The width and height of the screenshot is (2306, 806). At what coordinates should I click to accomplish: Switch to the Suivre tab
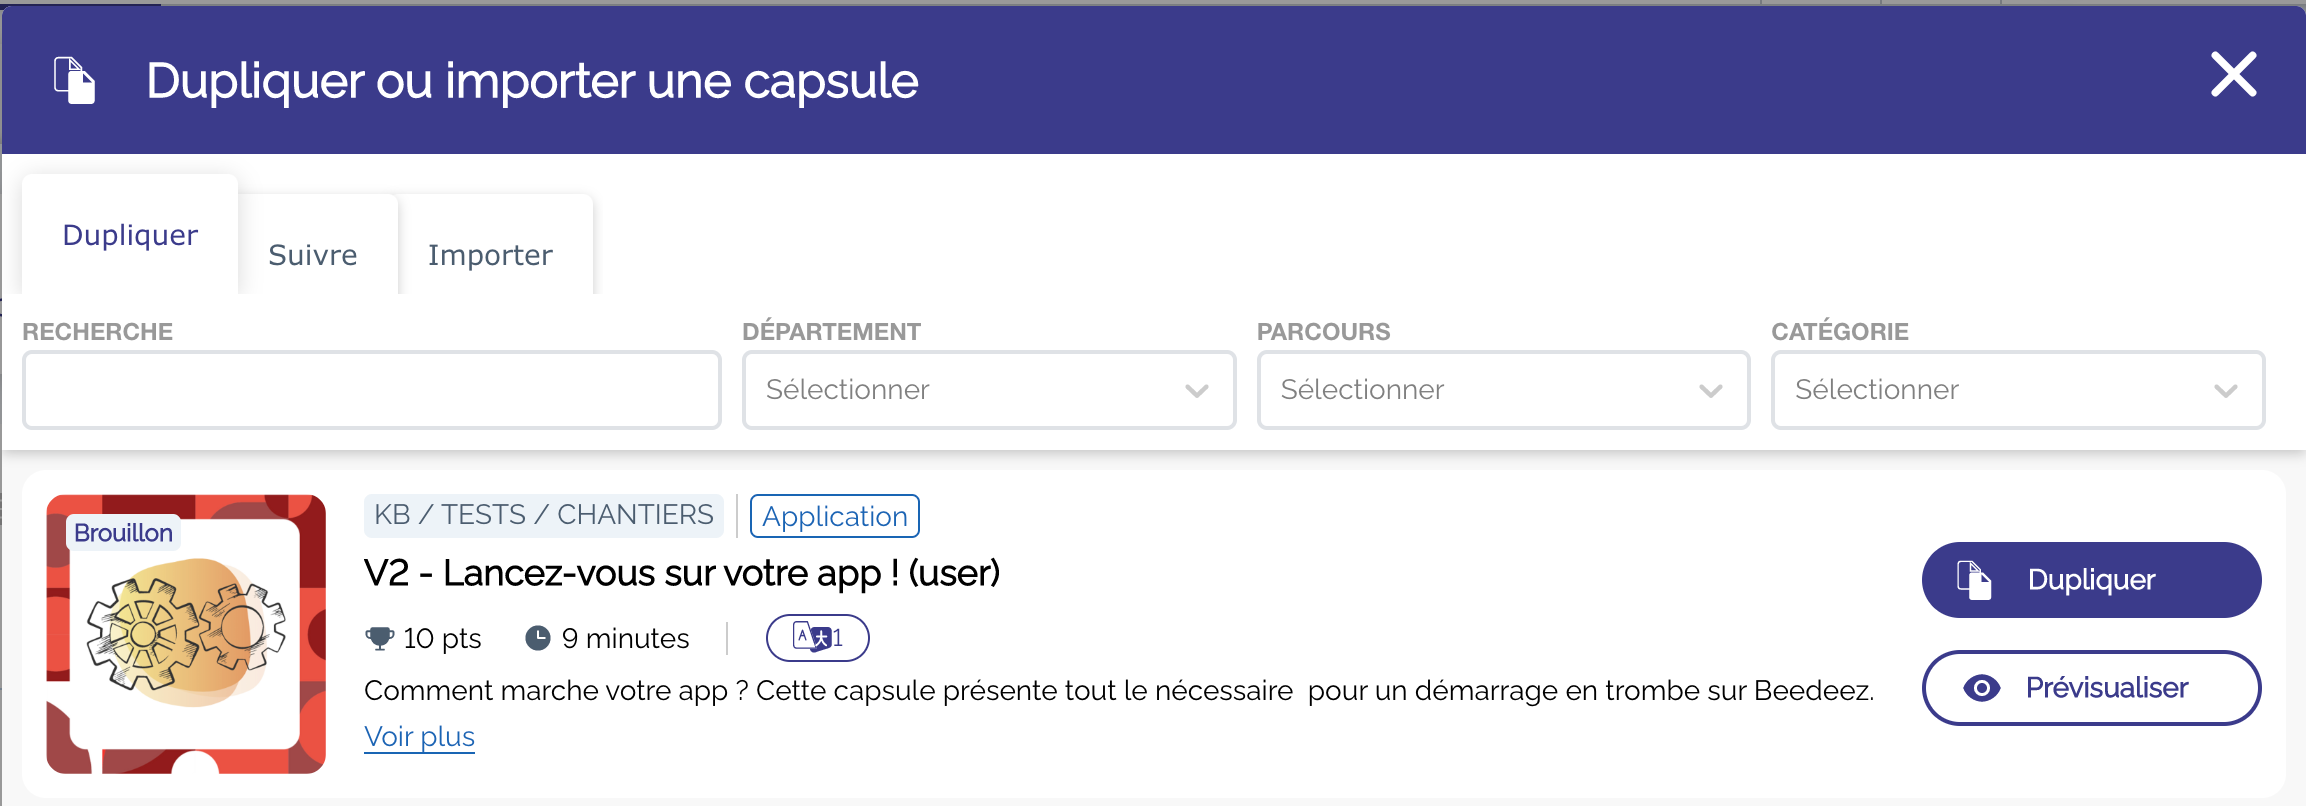(x=313, y=255)
